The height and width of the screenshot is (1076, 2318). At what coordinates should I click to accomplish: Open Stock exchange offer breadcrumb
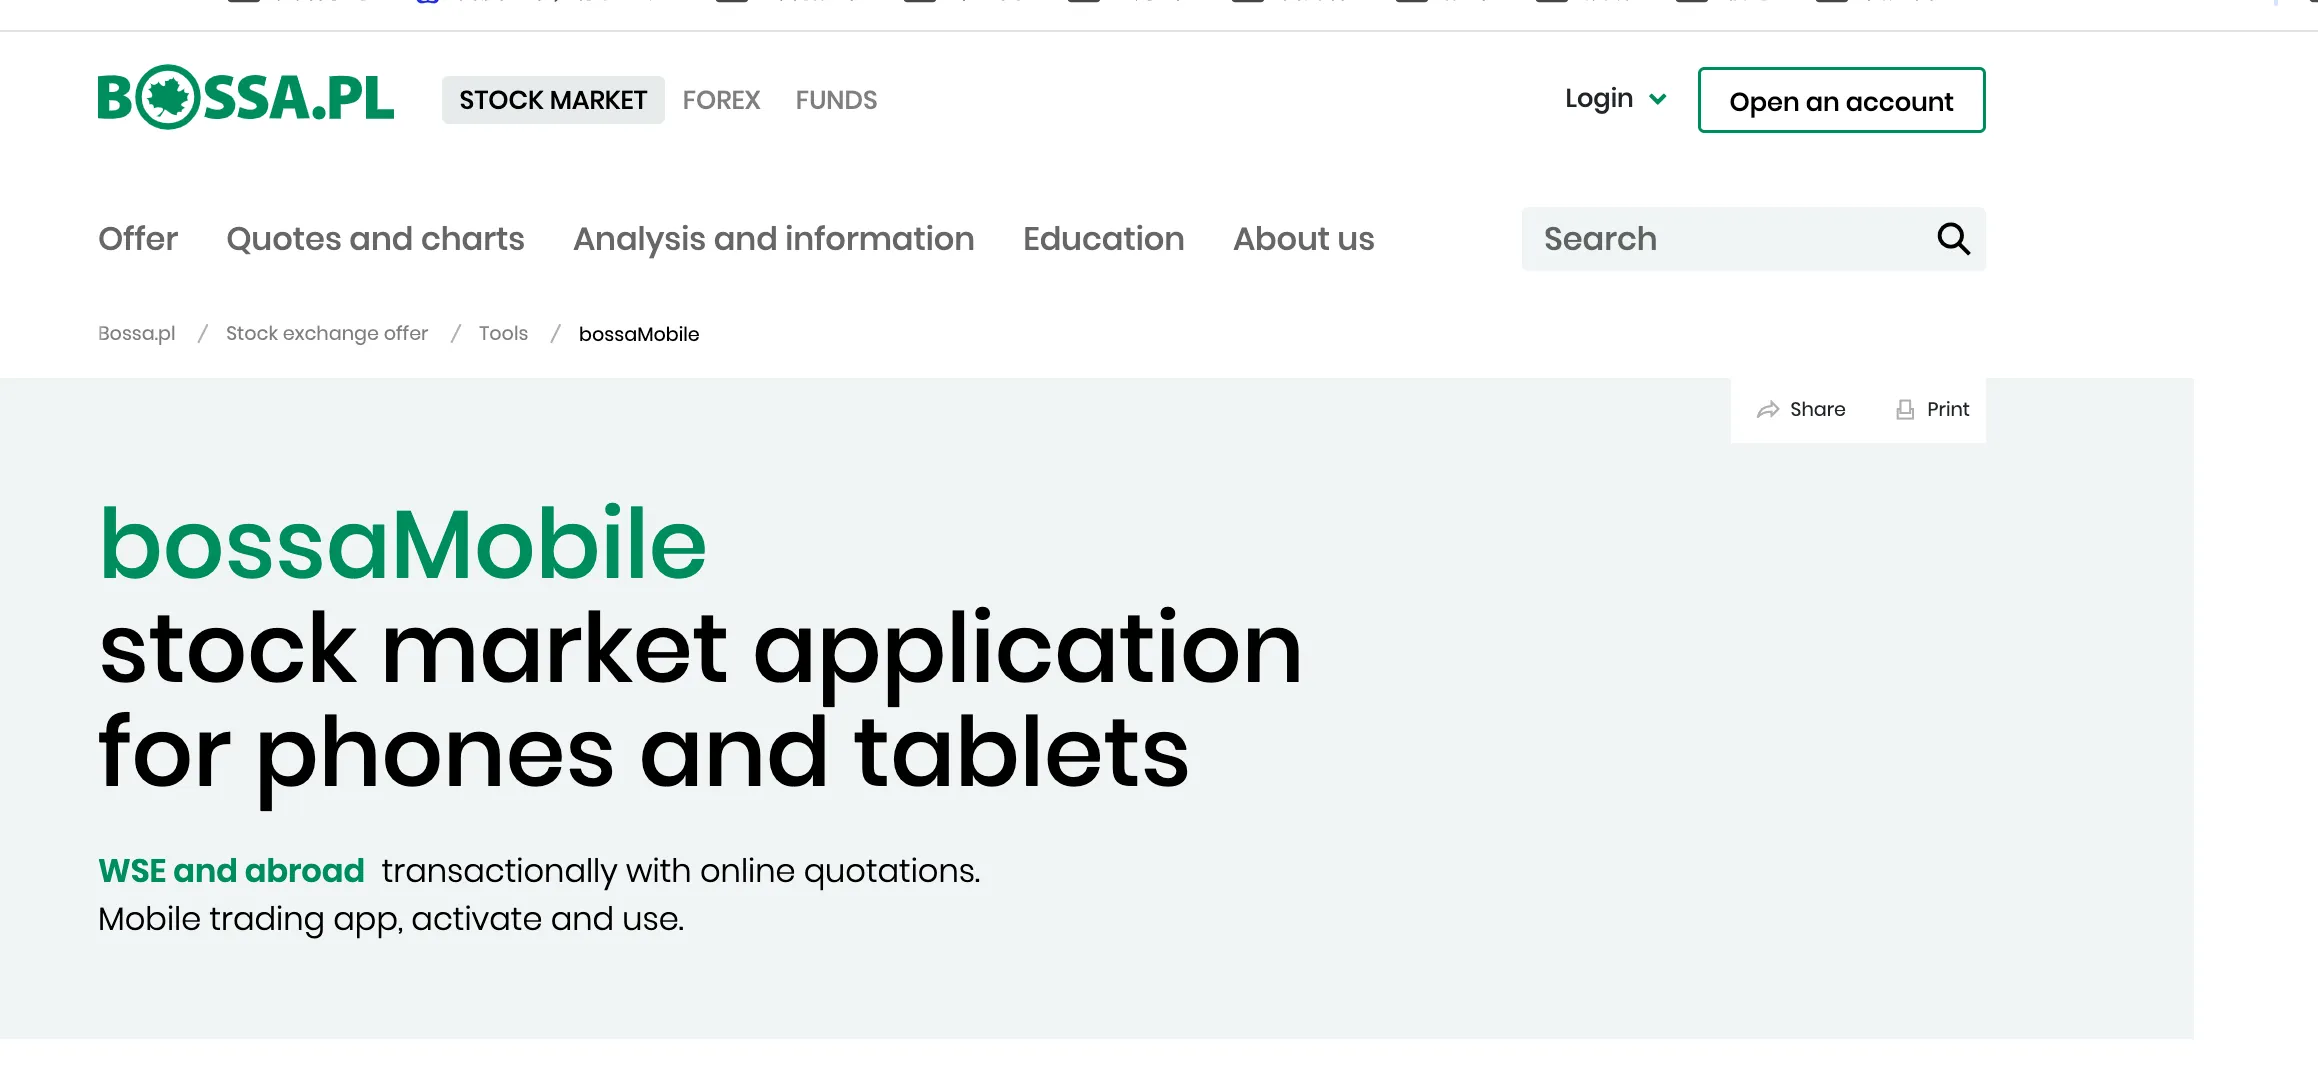[327, 334]
